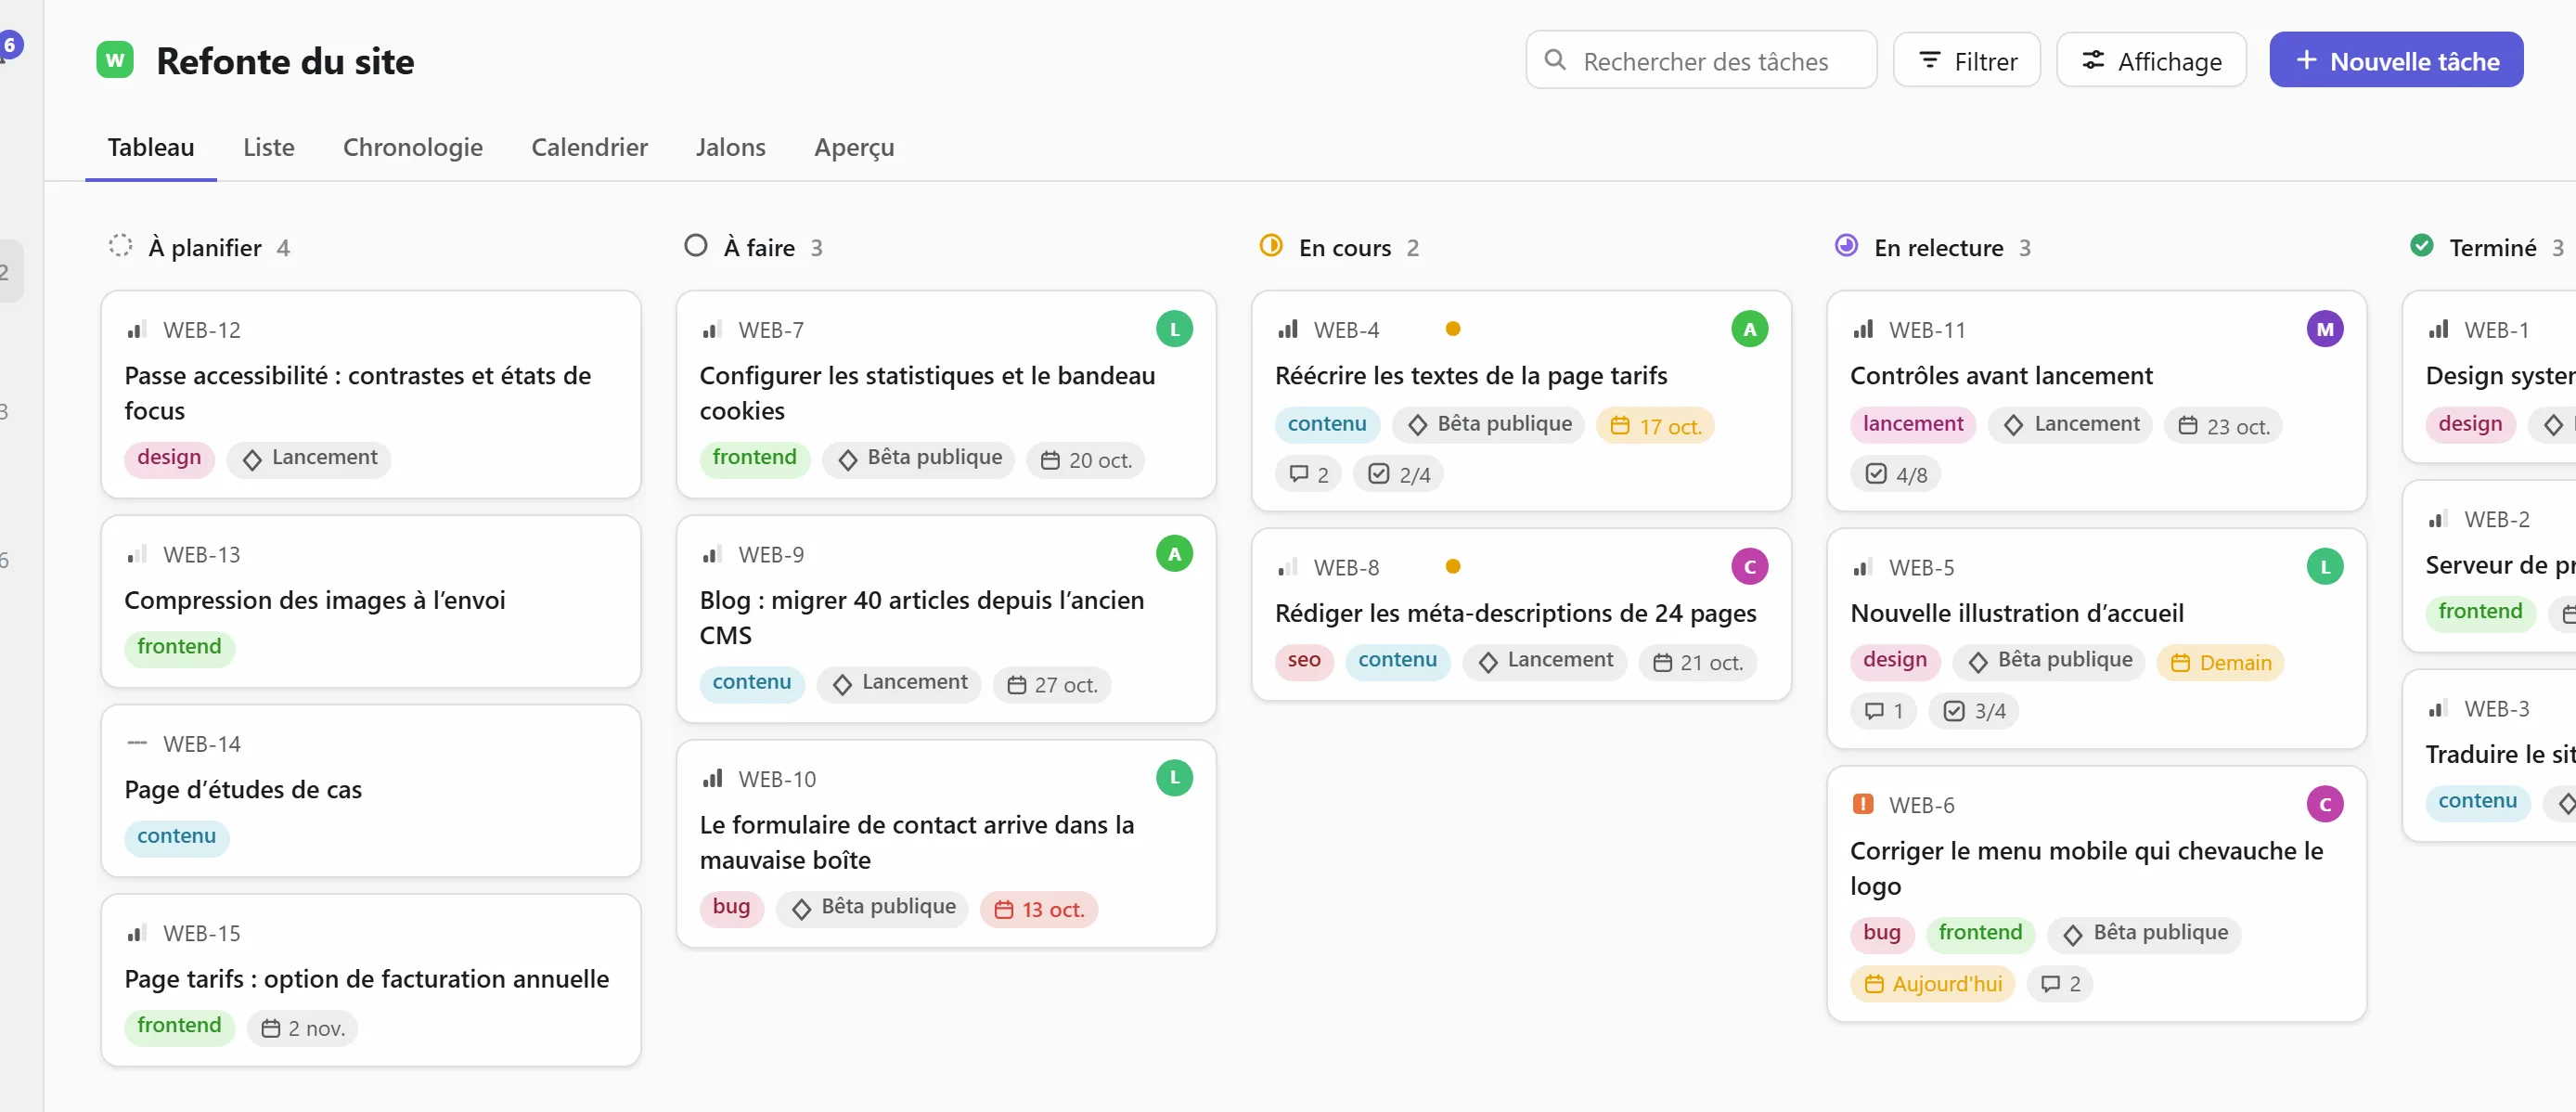Click the Lancement milestone chip on WEB-9
Viewport: 2576px width, 1112px height.
898,683
